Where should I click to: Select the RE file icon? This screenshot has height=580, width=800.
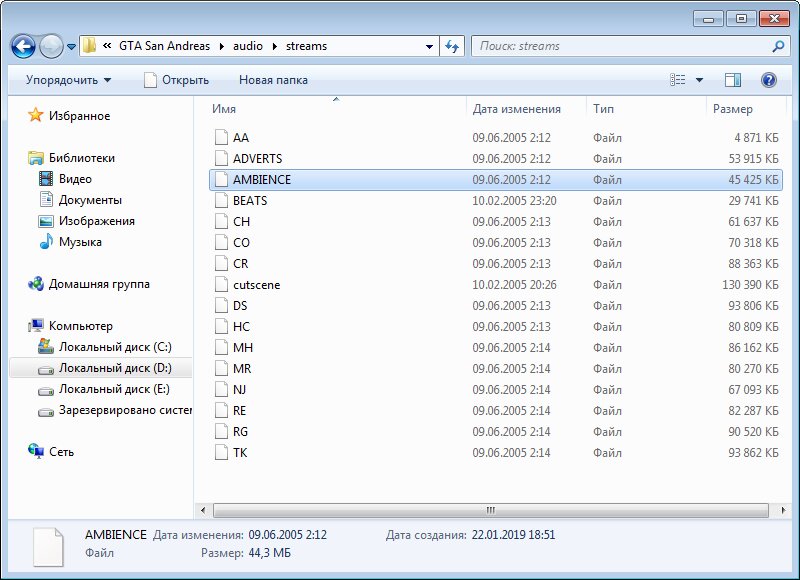(x=221, y=410)
